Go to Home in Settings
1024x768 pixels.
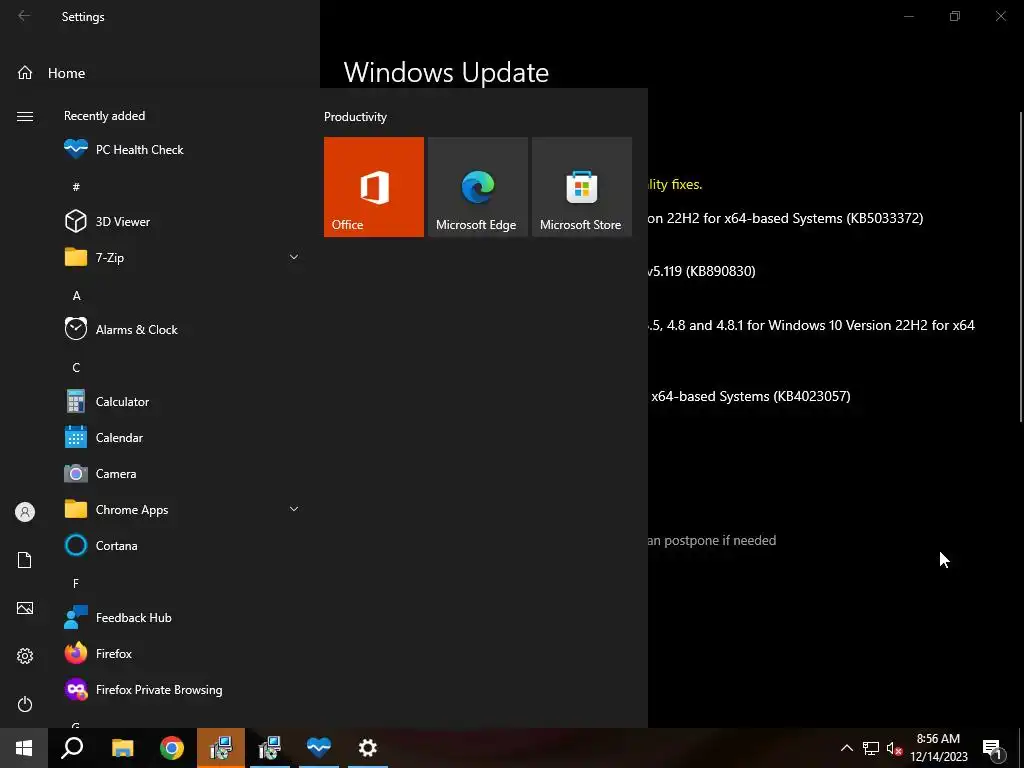52,73
